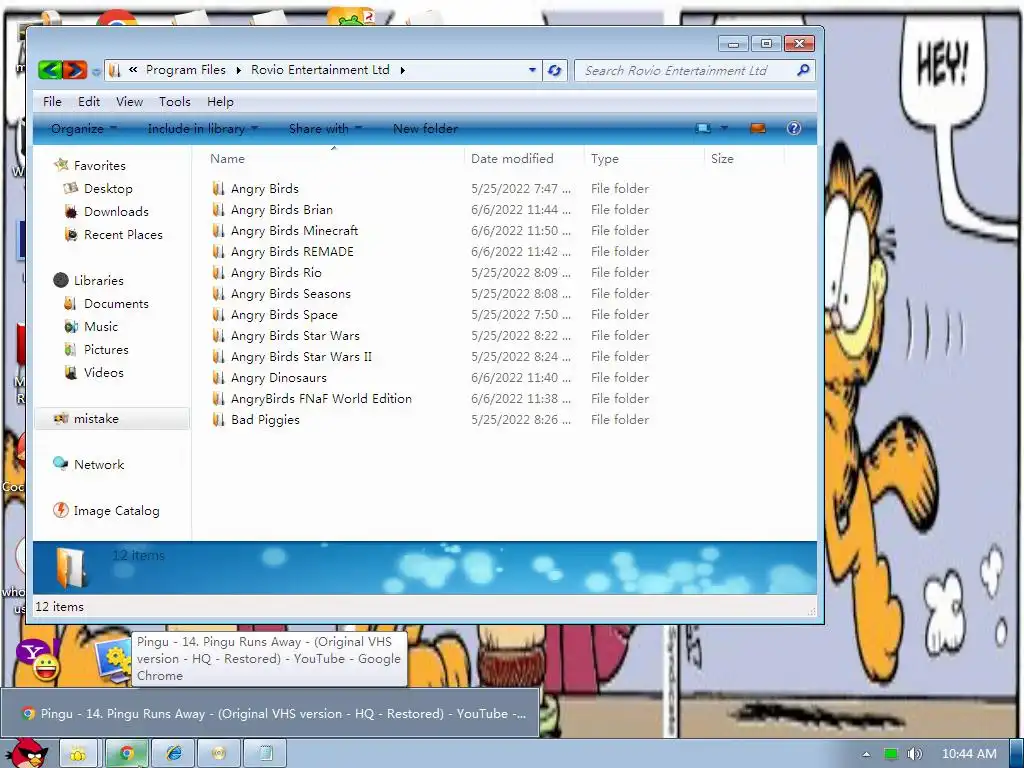Open the Videos library
1024x768 pixels.
point(103,372)
